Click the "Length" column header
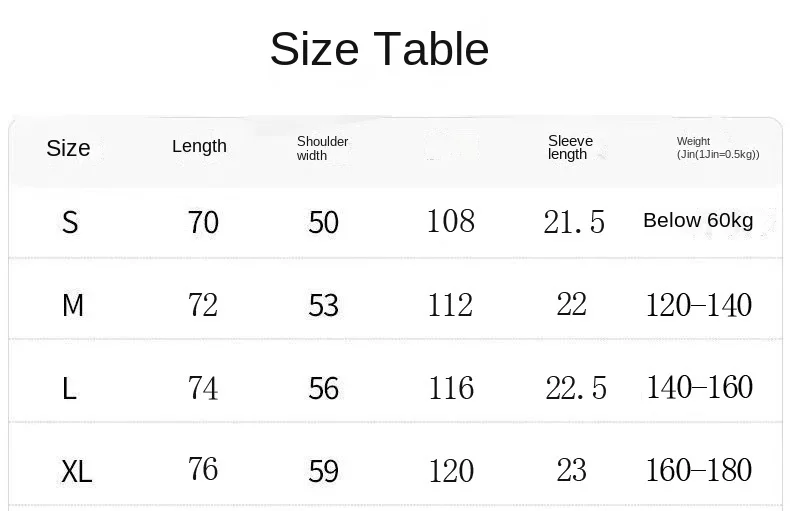The image size is (790, 511). 199,146
